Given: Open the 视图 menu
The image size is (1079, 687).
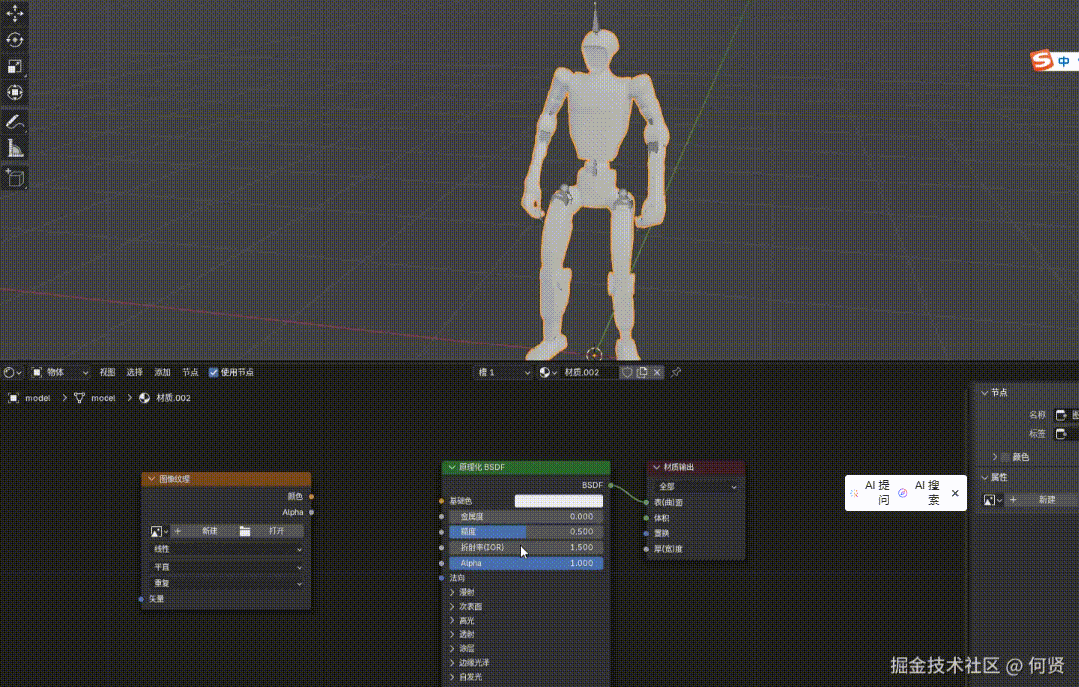Looking at the screenshot, I should point(107,372).
